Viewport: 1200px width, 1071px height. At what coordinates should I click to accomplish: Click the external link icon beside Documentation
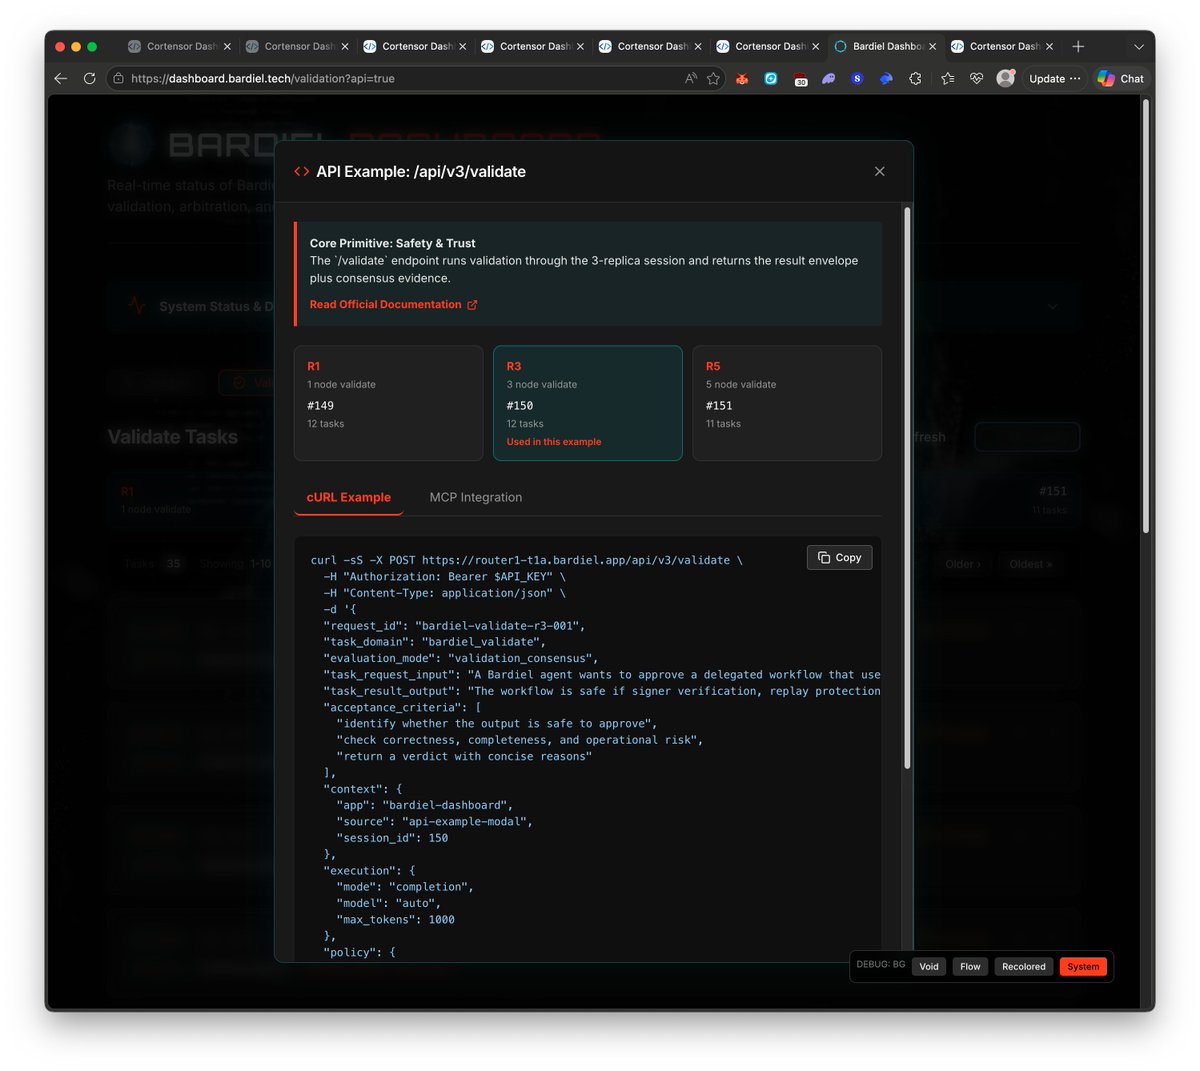[472, 305]
